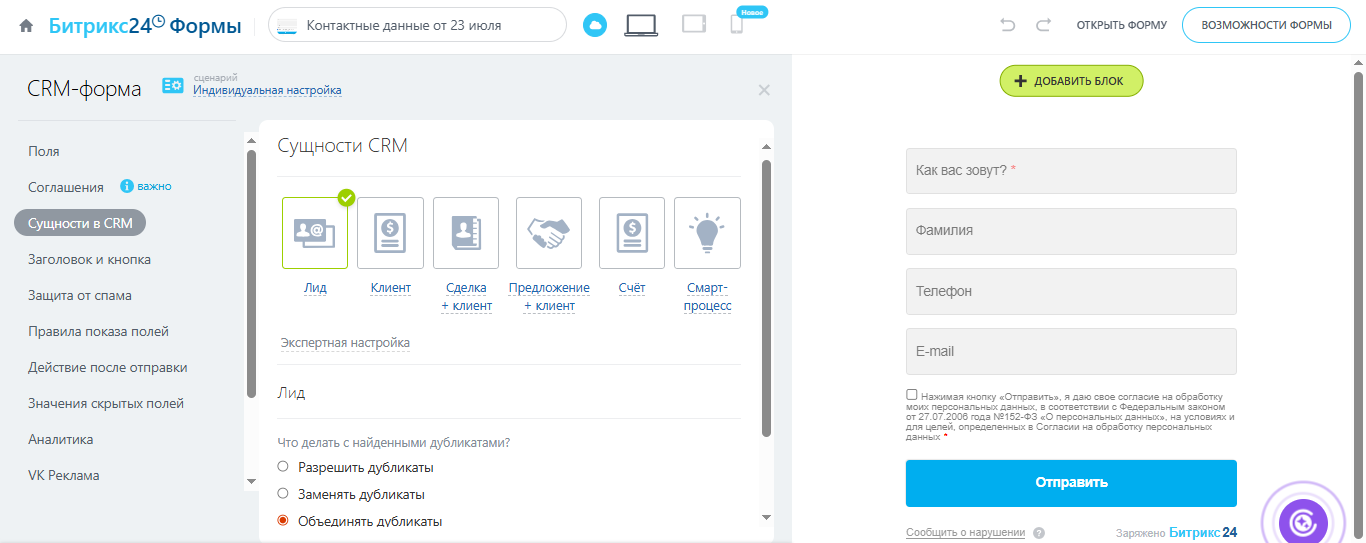Click the Телефон input field

(x=1071, y=291)
